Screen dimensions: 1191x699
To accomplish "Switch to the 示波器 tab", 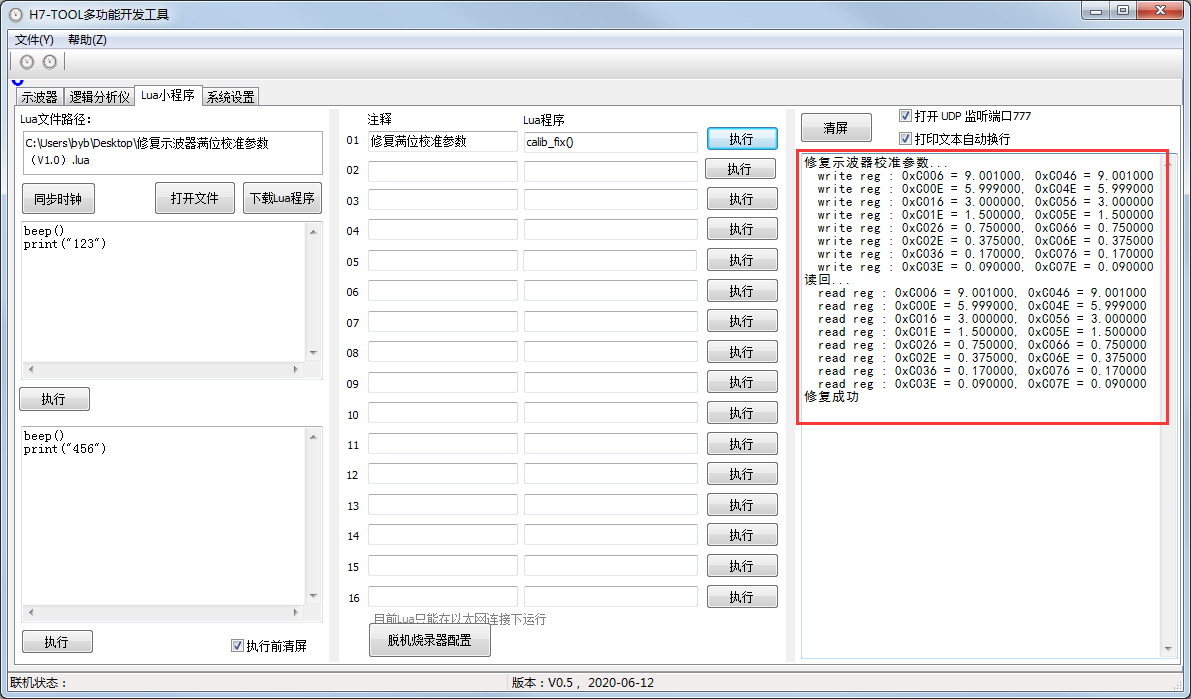I will click(x=40, y=97).
